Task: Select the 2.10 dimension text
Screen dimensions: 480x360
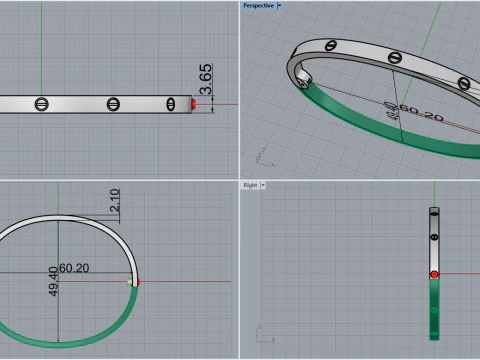Action: (114, 200)
